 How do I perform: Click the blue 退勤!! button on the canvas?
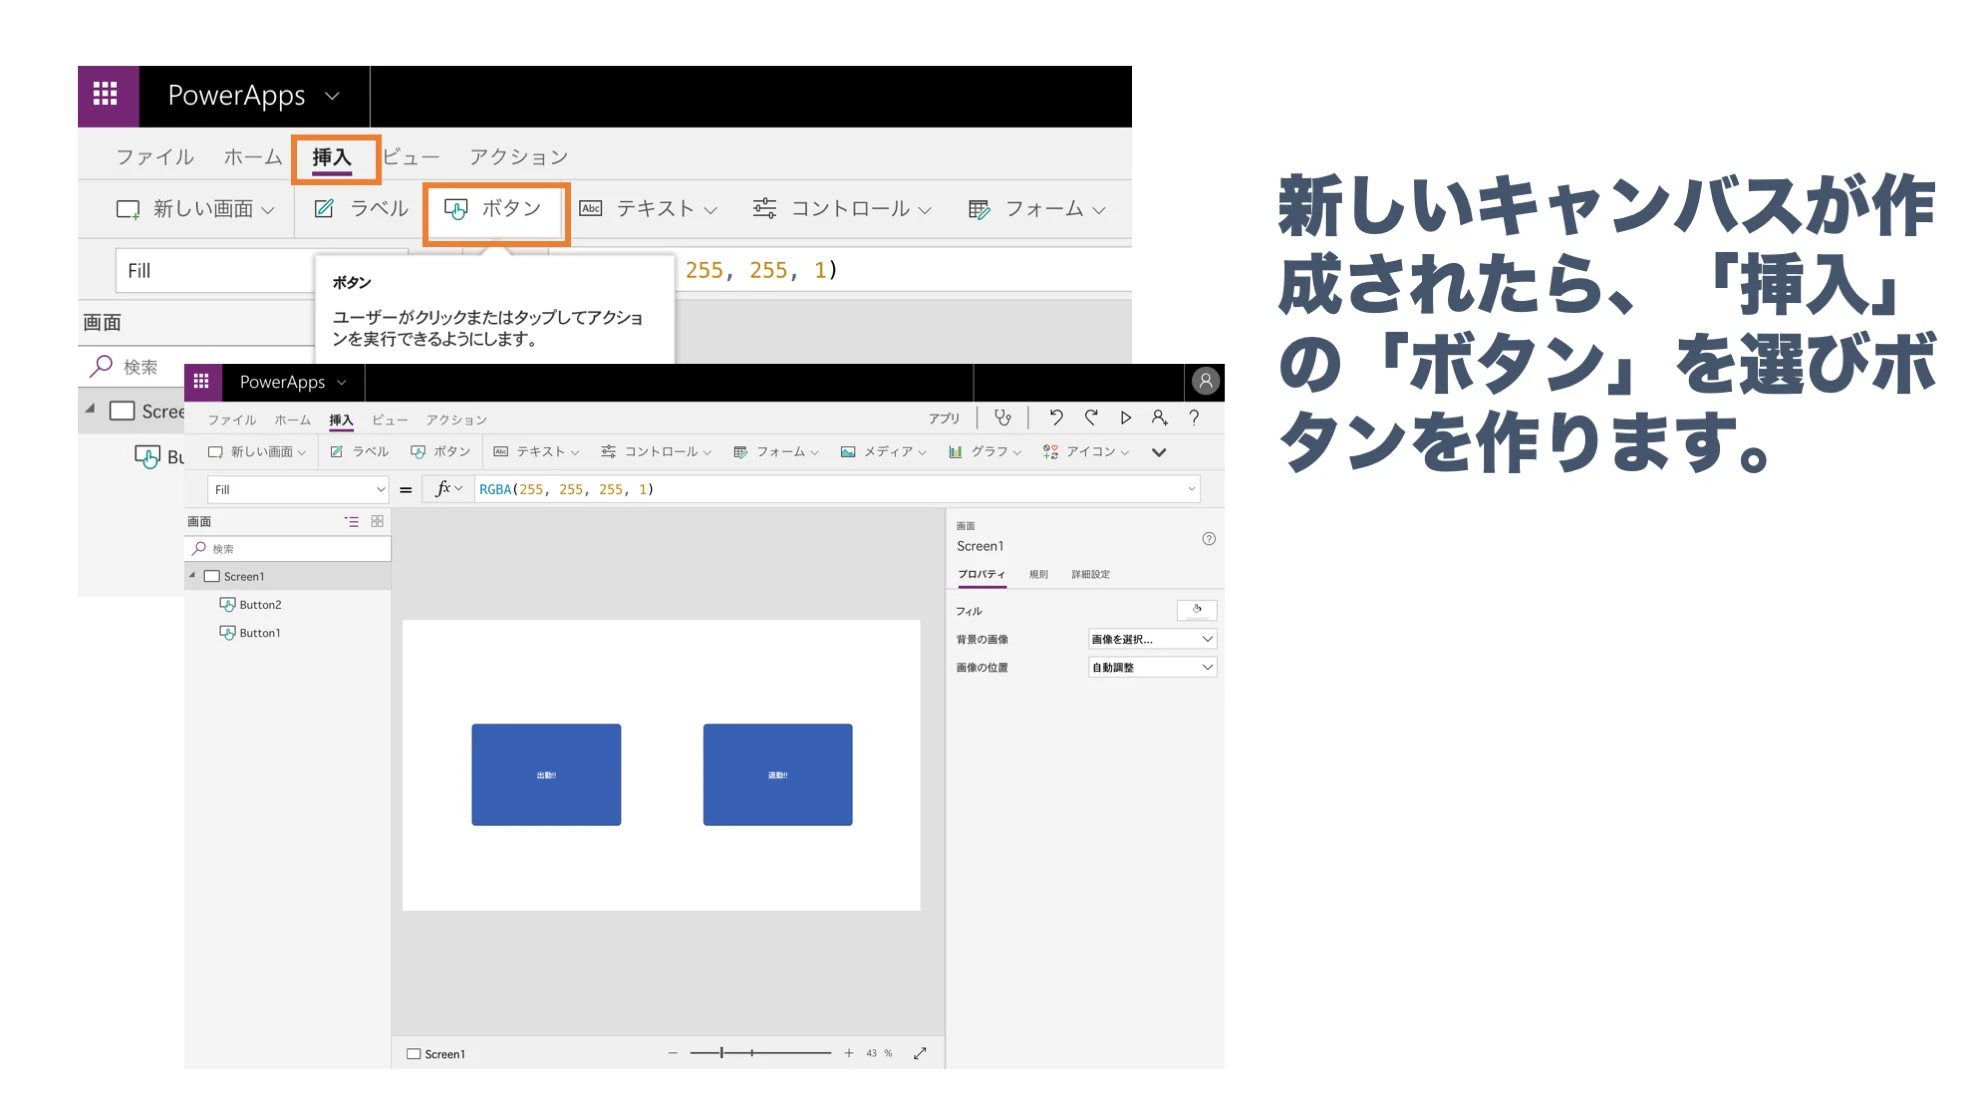pos(777,775)
